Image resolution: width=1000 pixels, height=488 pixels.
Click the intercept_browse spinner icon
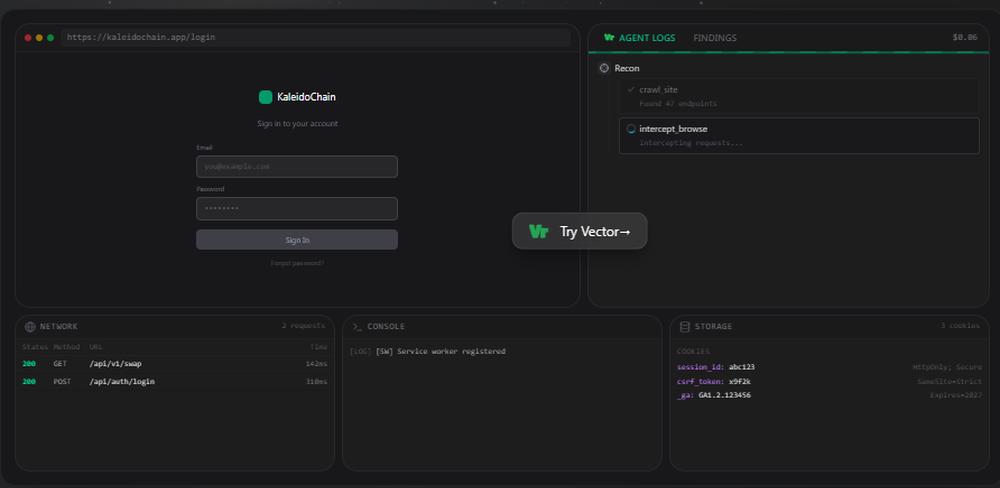[631, 129]
